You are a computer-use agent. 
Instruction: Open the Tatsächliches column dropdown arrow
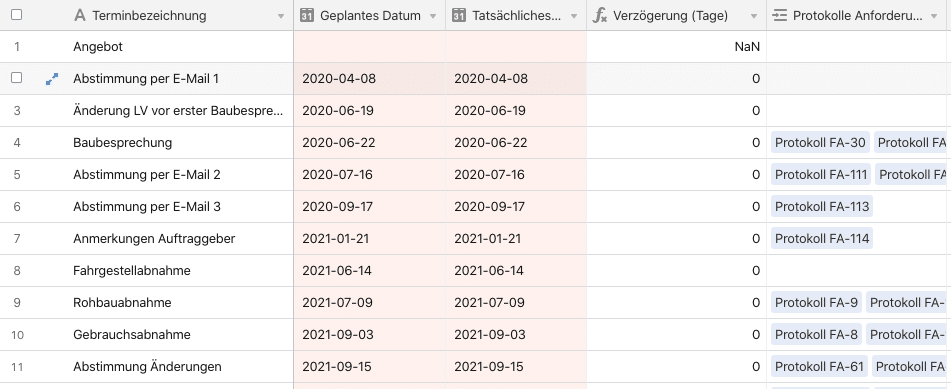tap(574, 16)
